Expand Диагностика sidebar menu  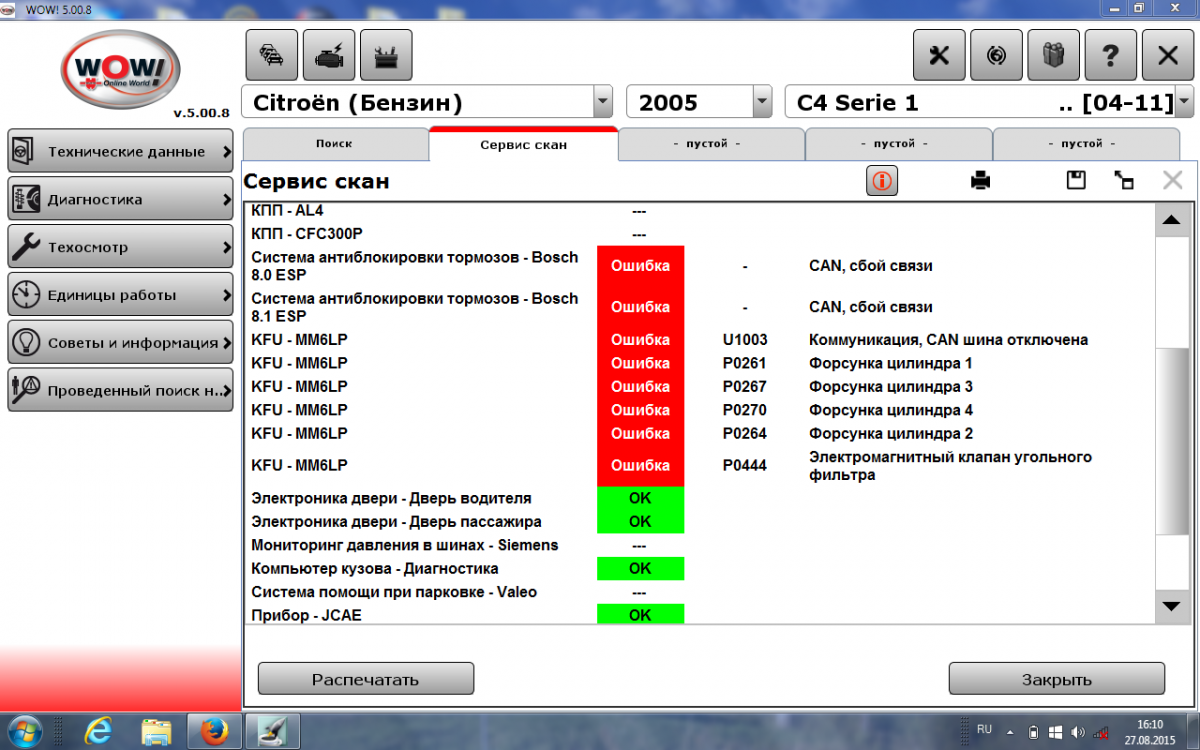[x=120, y=199]
